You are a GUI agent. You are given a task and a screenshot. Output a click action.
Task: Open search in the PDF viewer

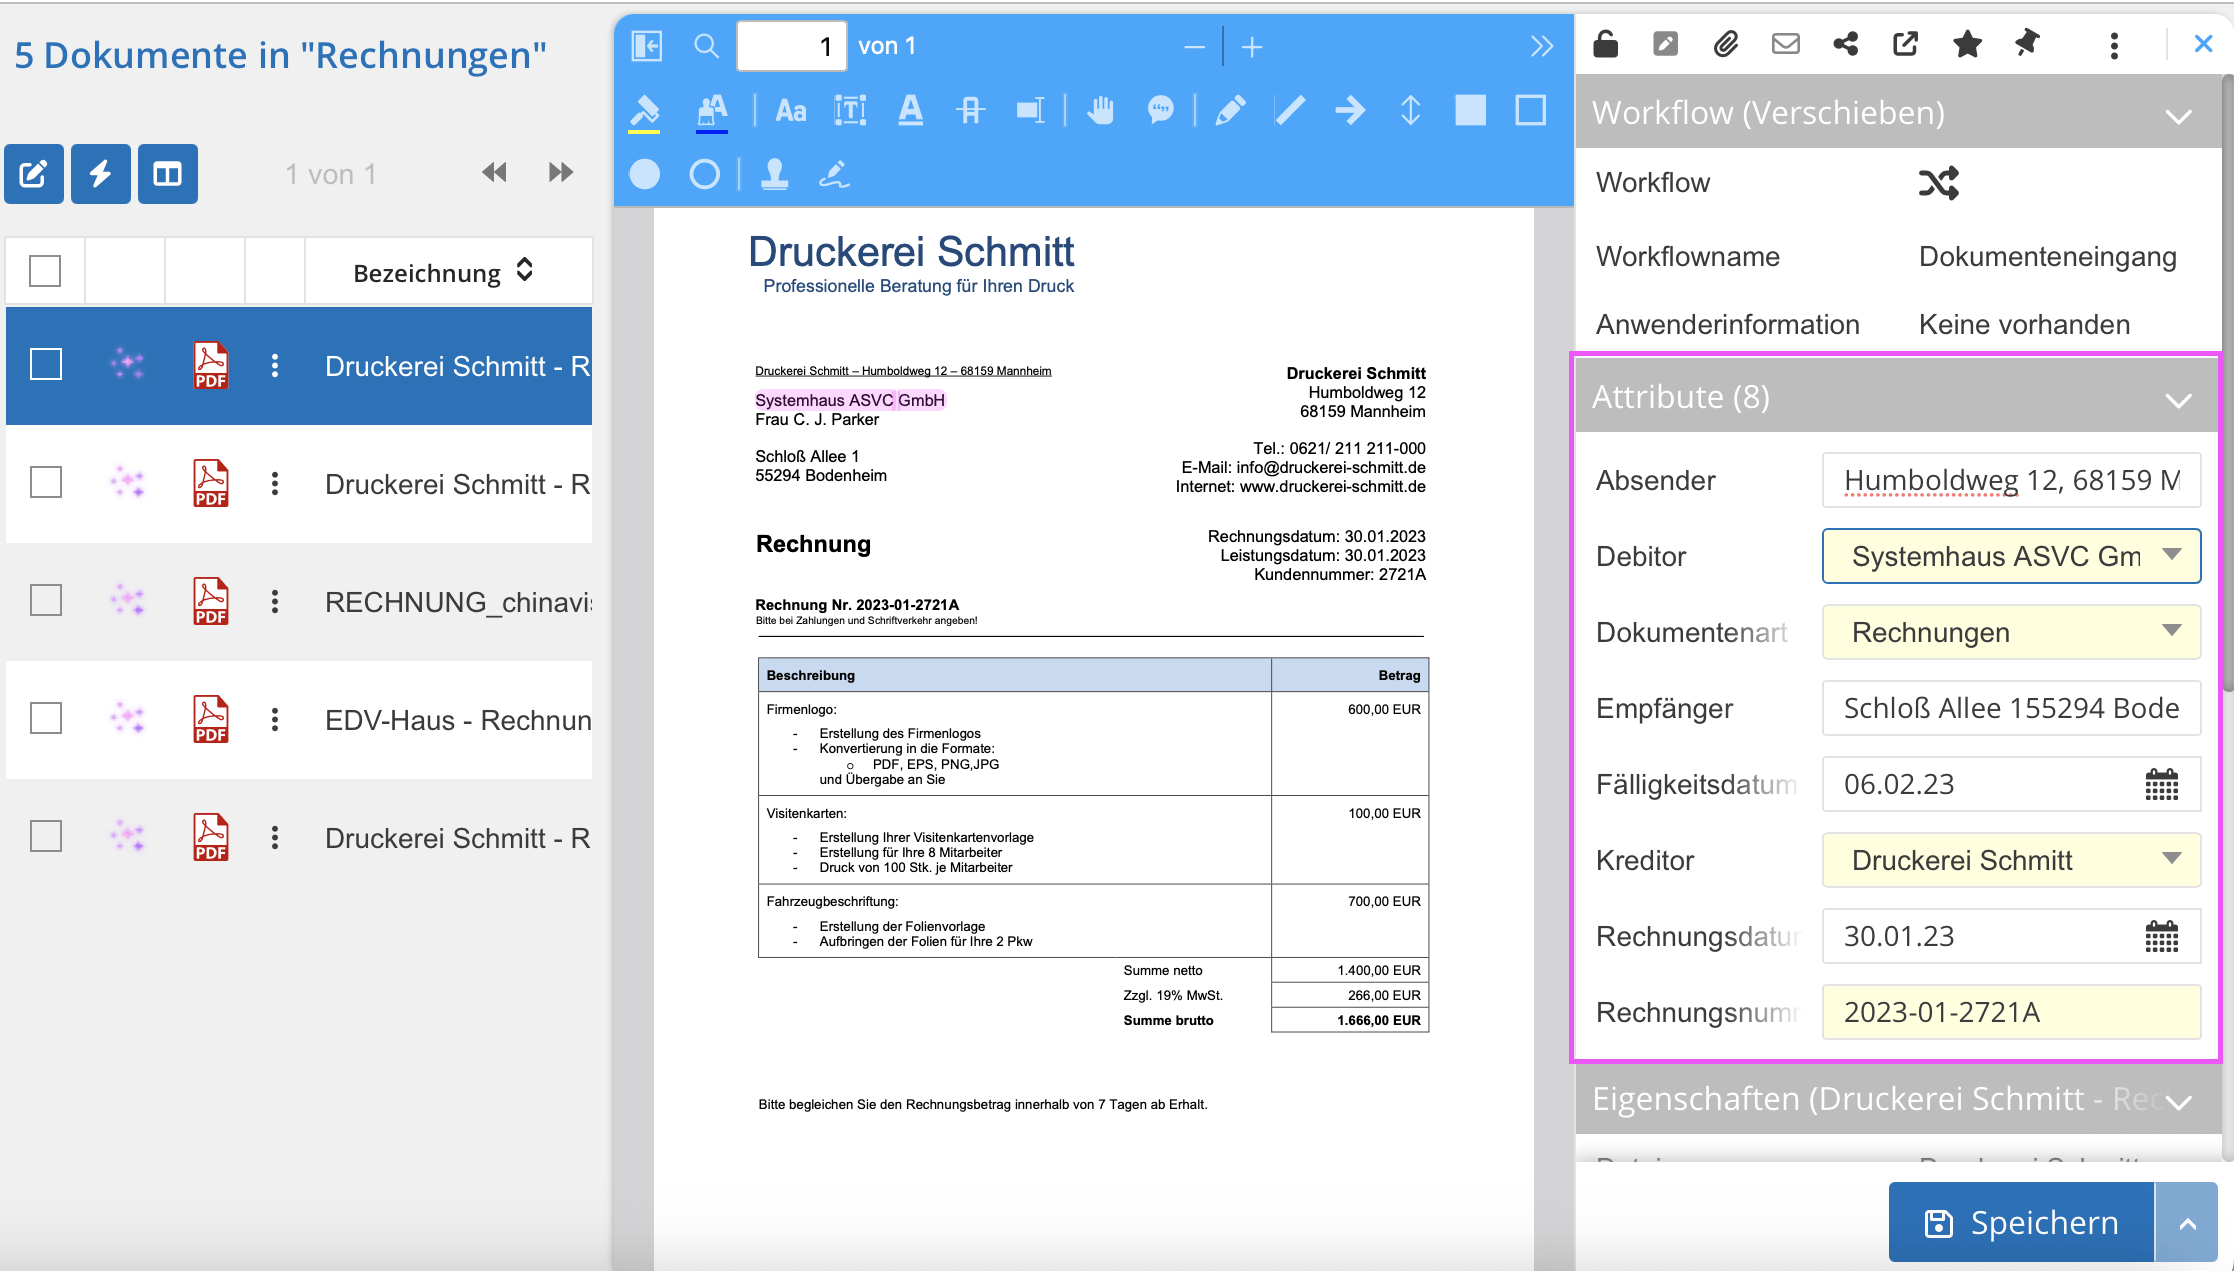click(x=706, y=46)
